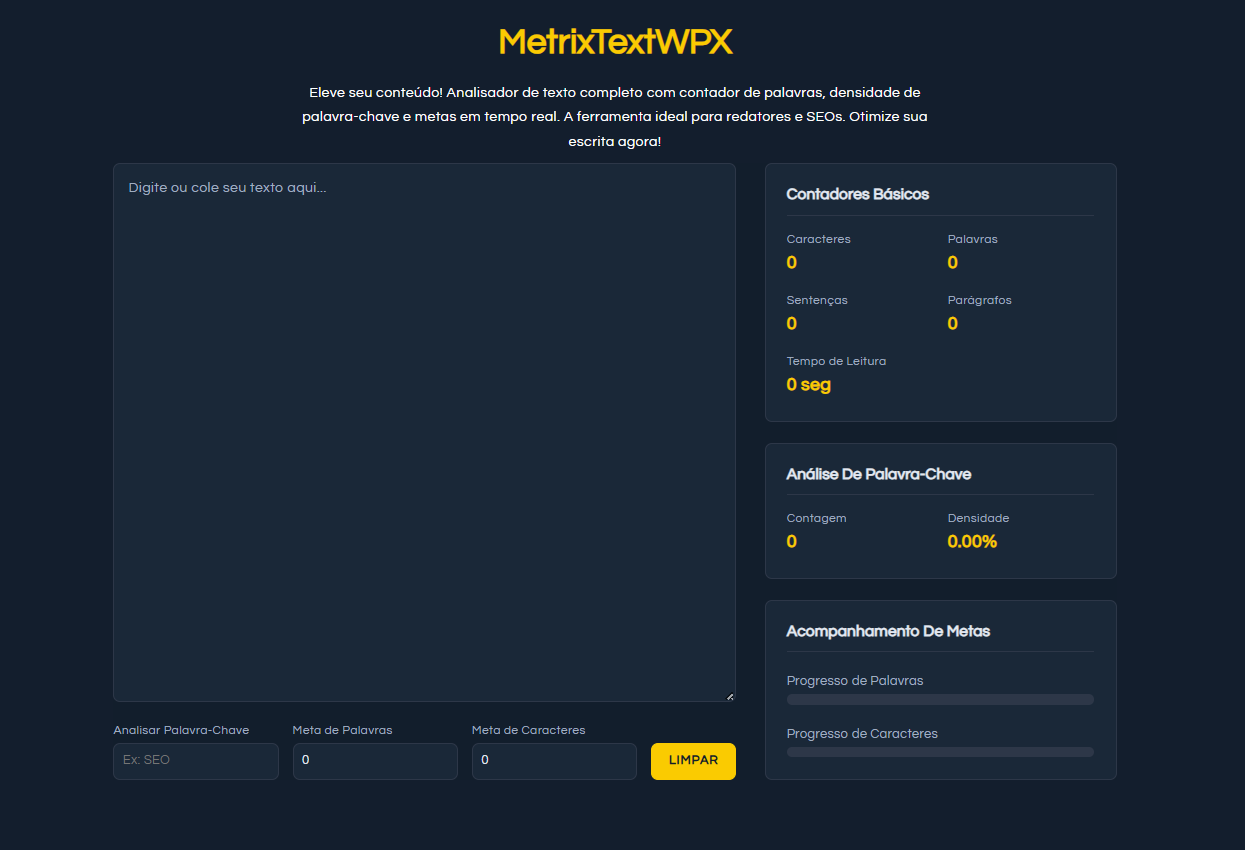Click the Contagem keyword count value
Image resolution: width=1245 pixels, height=850 pixels.
coord(791,541)
